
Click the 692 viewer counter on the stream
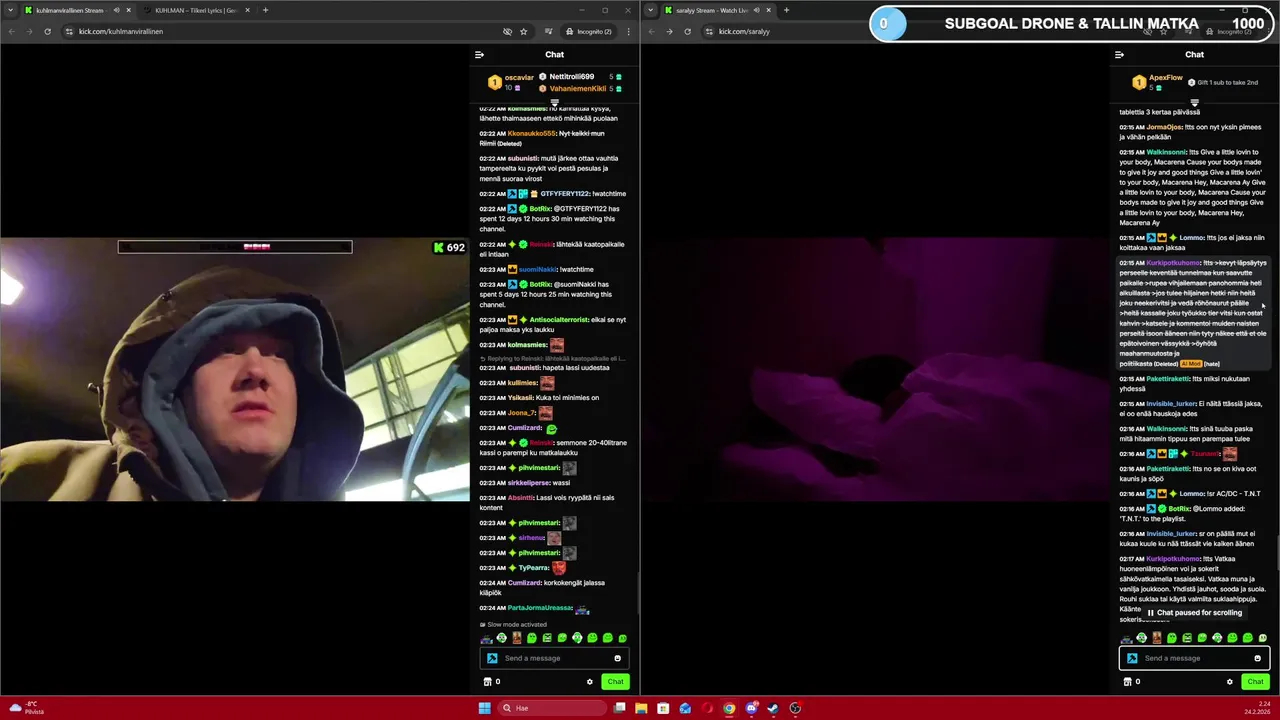coord(449,247)
